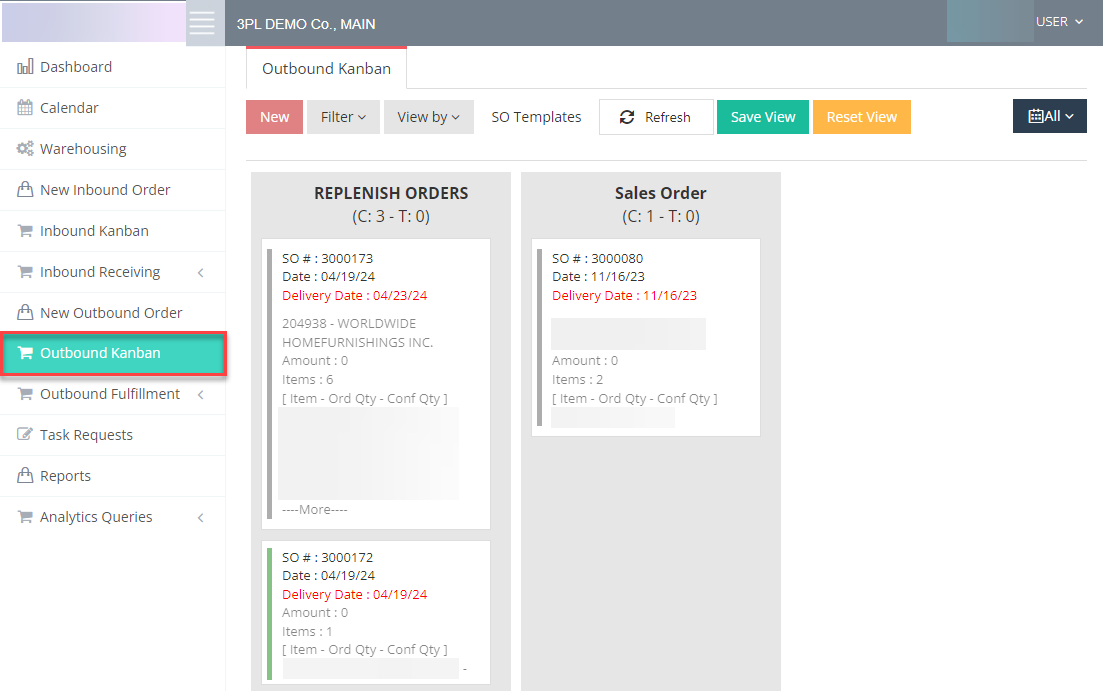Open the Calendar sidebar item

click(x=69, y=108)
